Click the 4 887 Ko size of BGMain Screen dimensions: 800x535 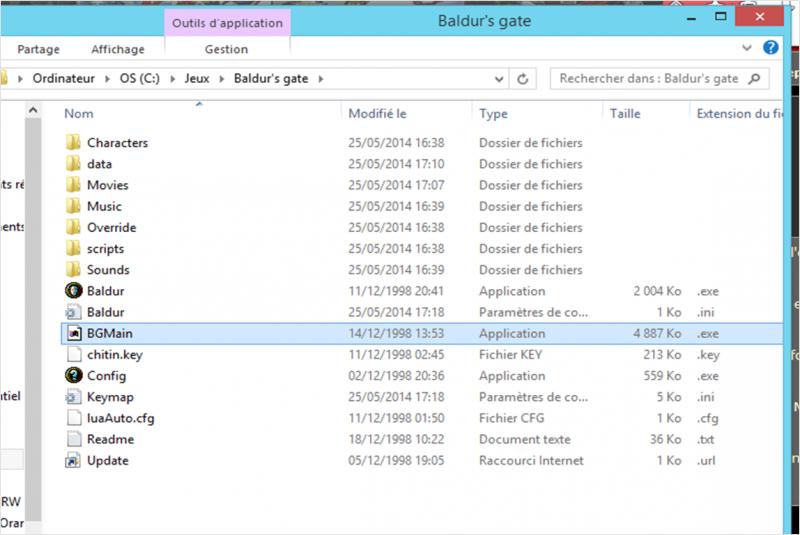[657, 334]
